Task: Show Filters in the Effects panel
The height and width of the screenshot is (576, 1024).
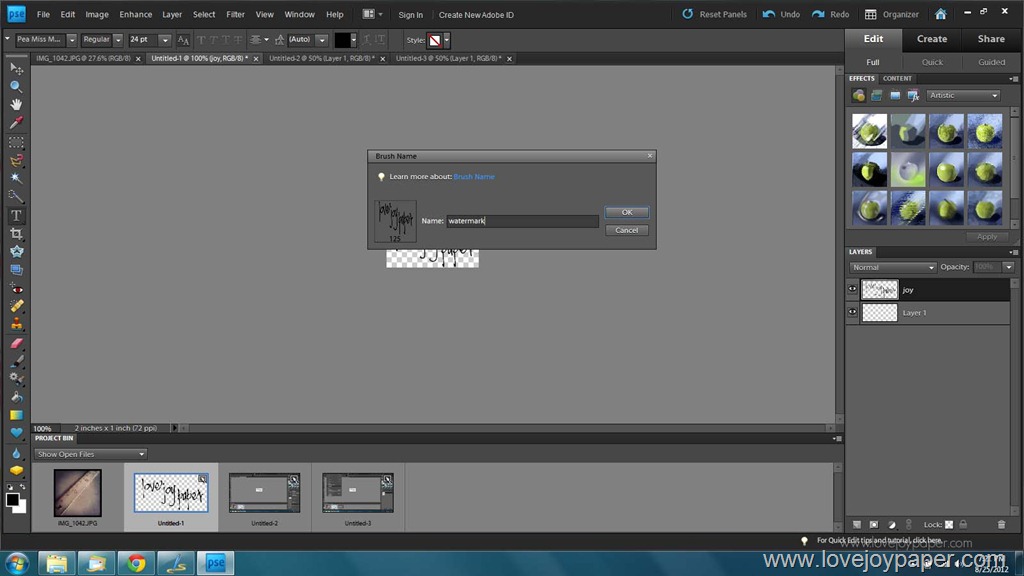Action: 859,96
